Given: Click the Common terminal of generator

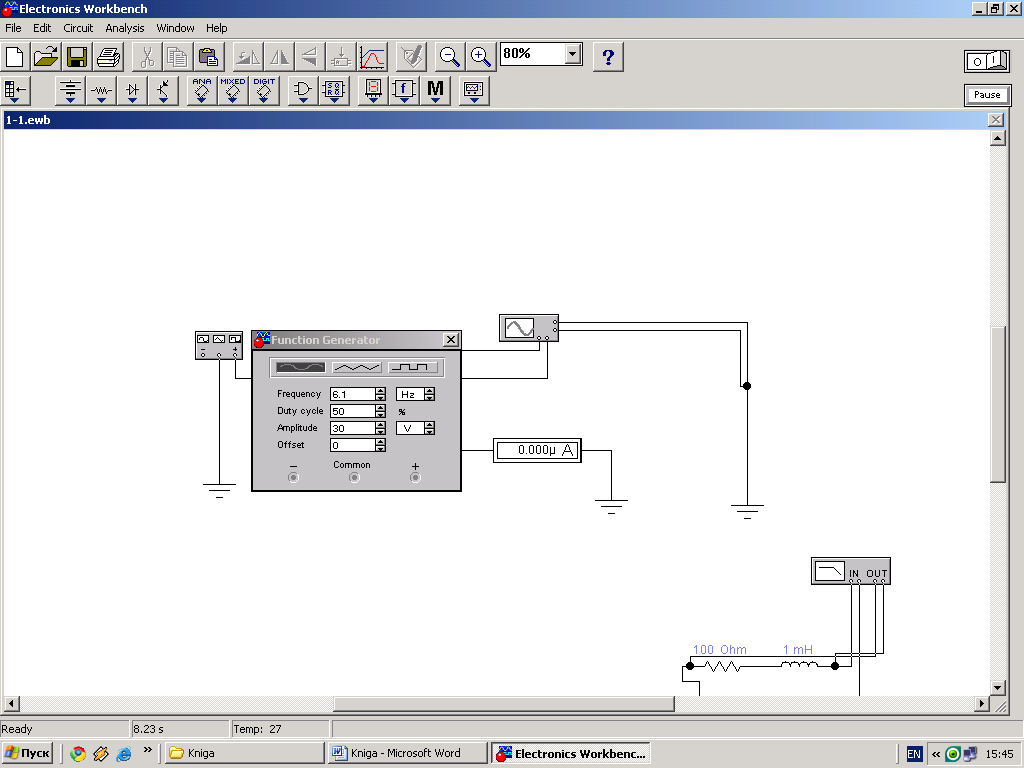Looking at the screenshot, I should point(354,477).
